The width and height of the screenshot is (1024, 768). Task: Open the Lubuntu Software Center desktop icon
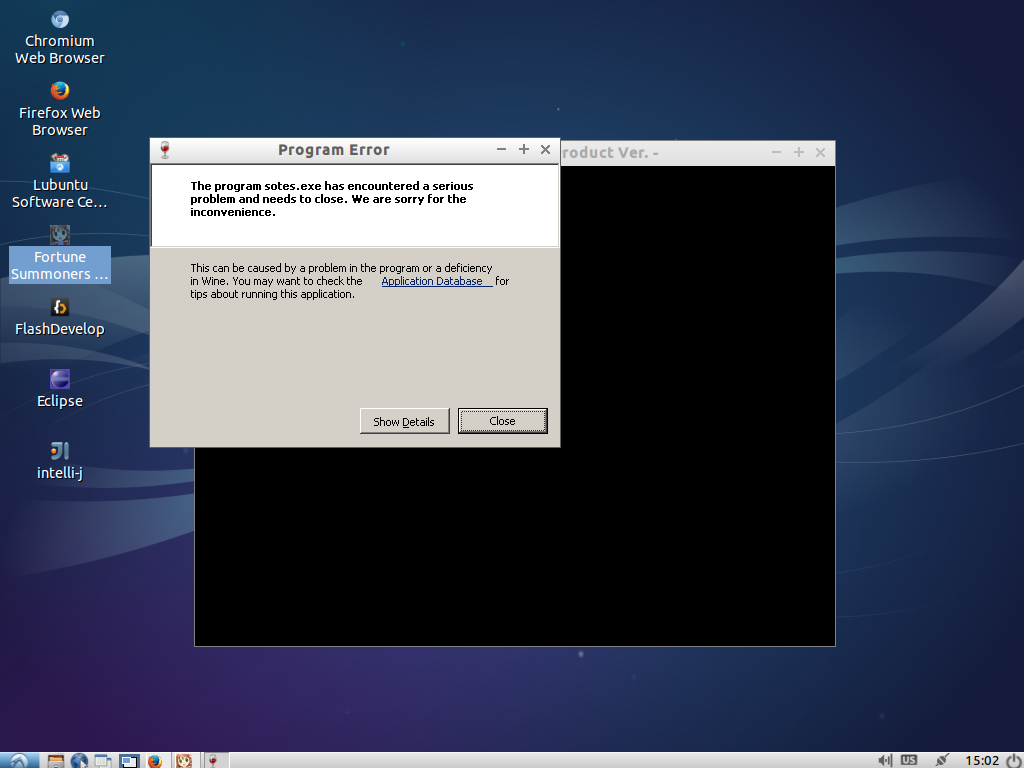click(59, 182)
